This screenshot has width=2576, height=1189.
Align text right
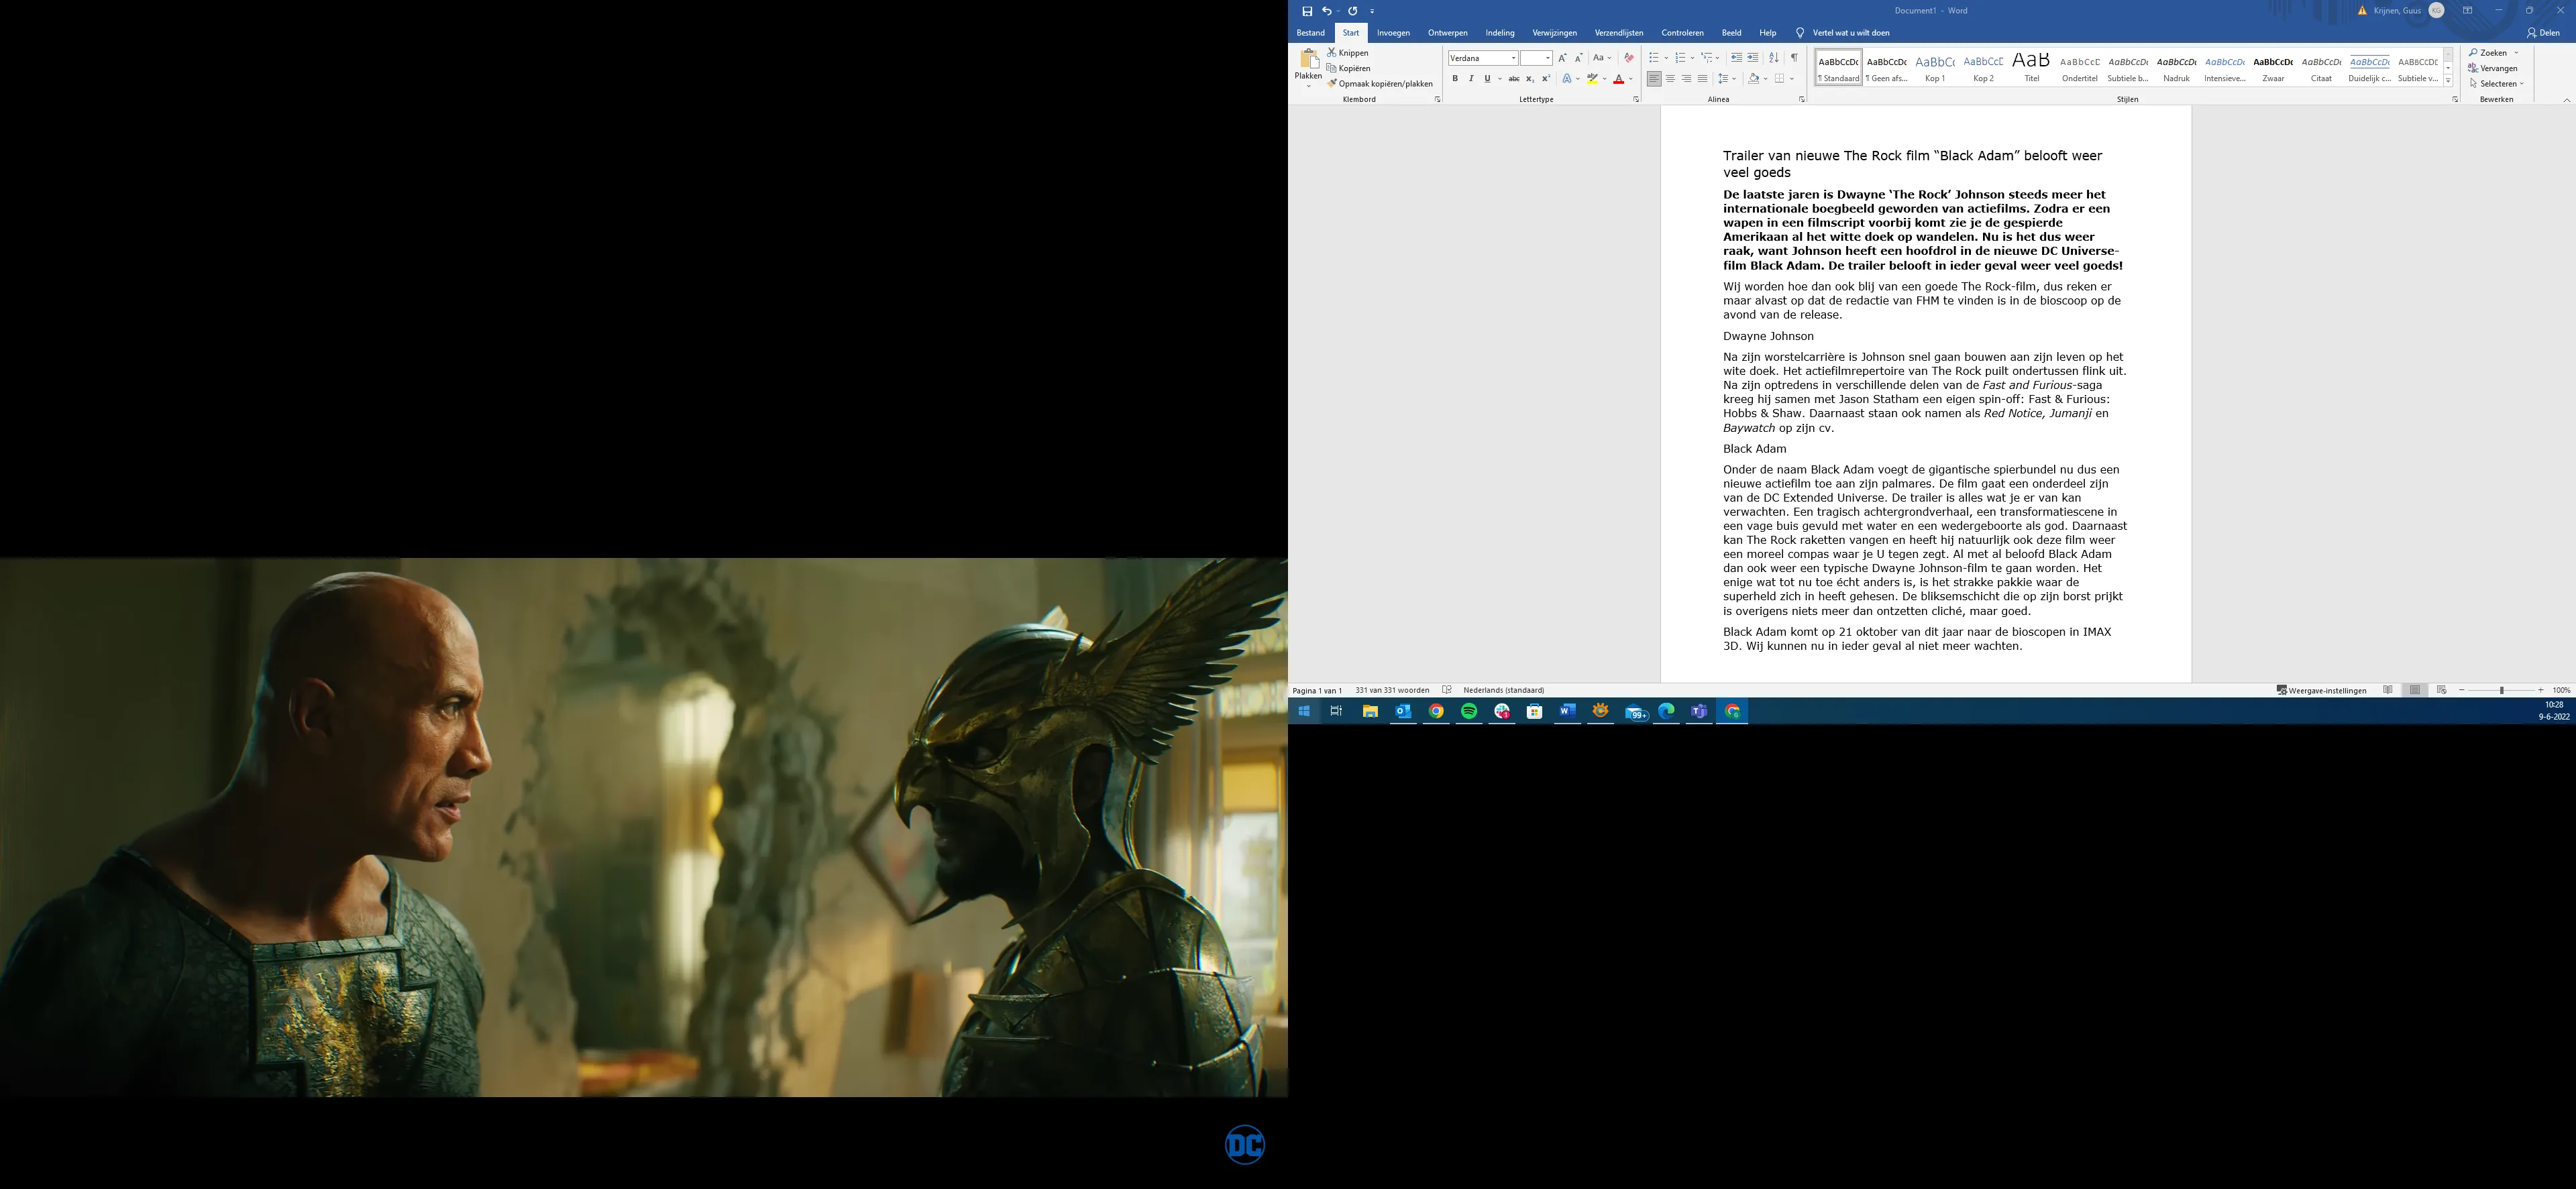click(x=1686, y=79)
